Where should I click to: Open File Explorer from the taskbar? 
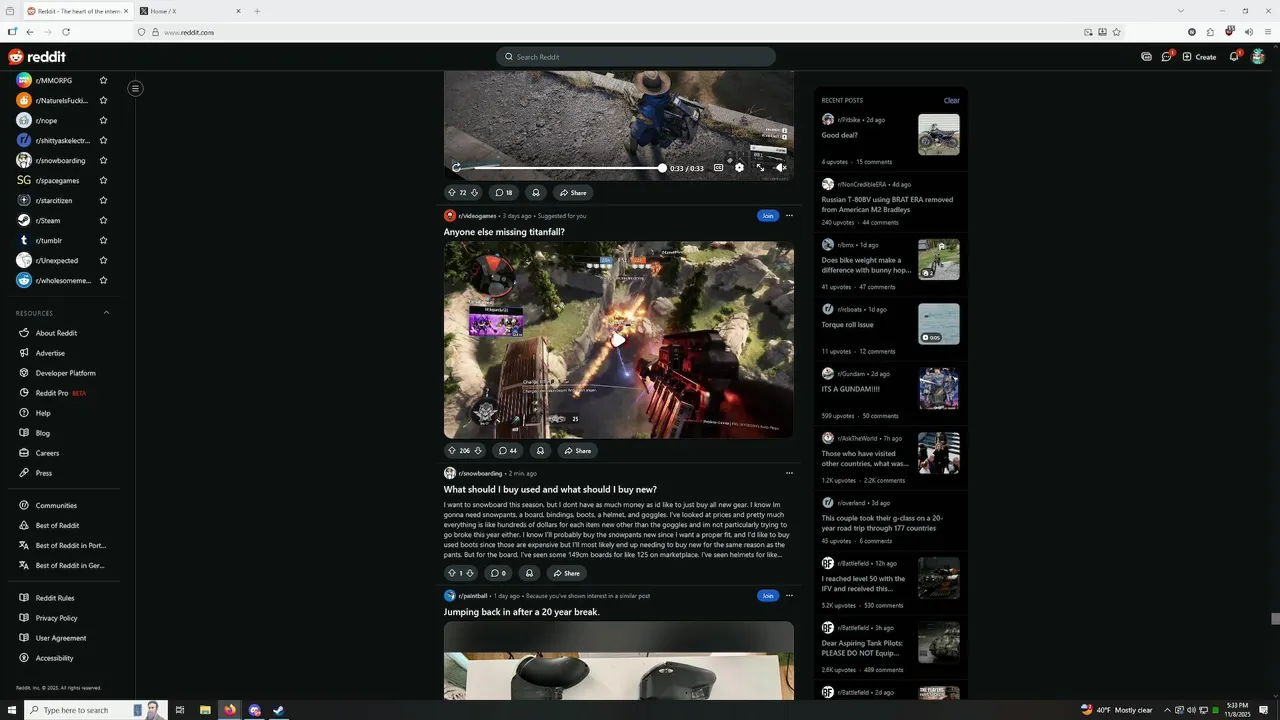(205, 710)
